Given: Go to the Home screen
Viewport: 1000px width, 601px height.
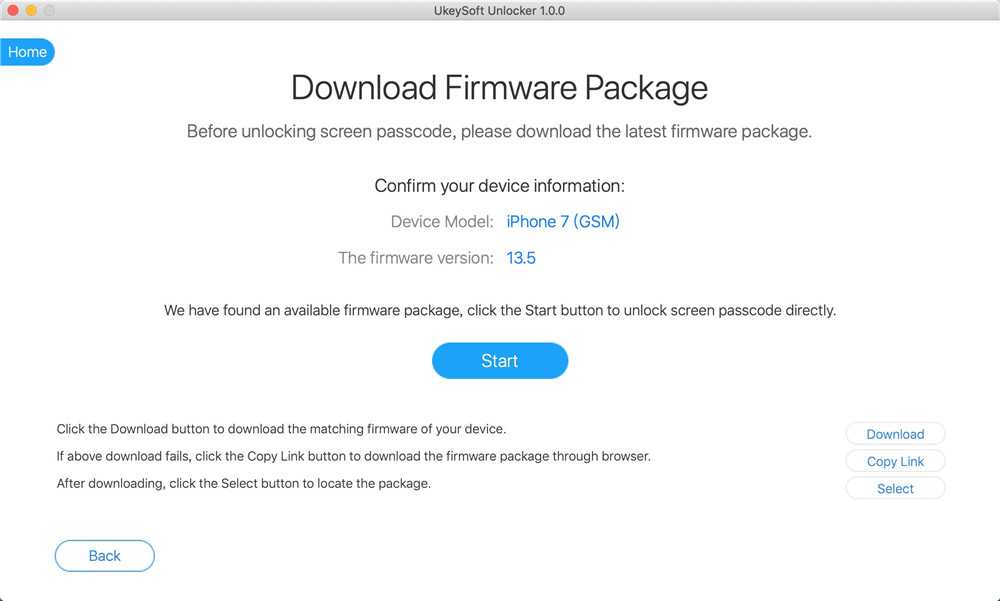Looking at the screenshot, I should tap(27, 52).
